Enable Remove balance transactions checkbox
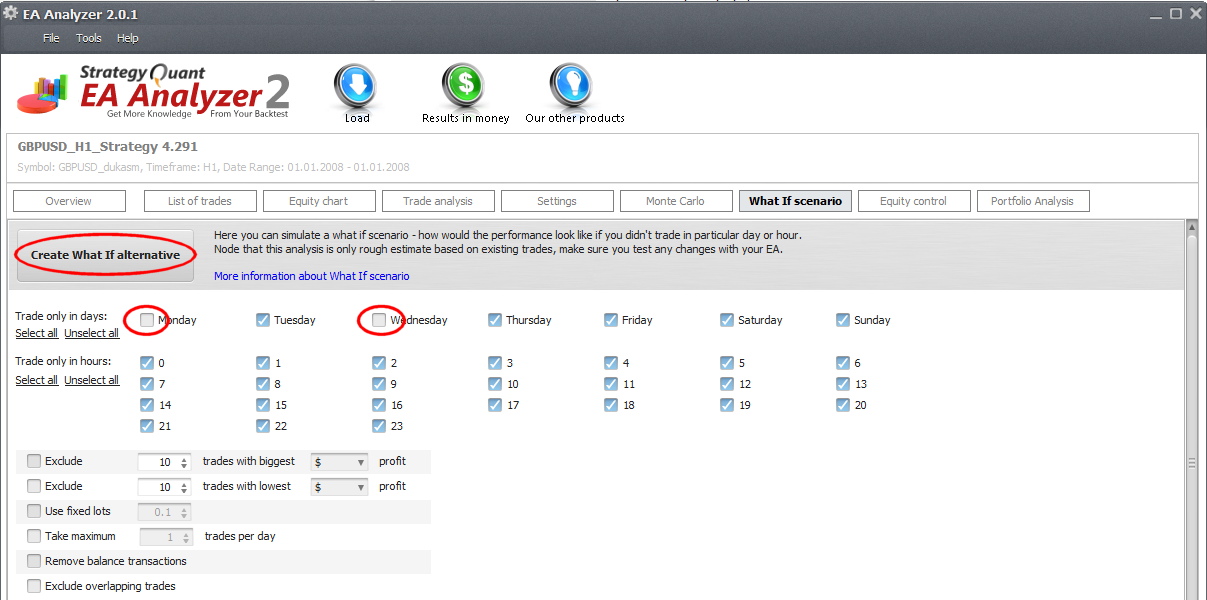This screenshot has width=1207, height=600. pos(34,561)
